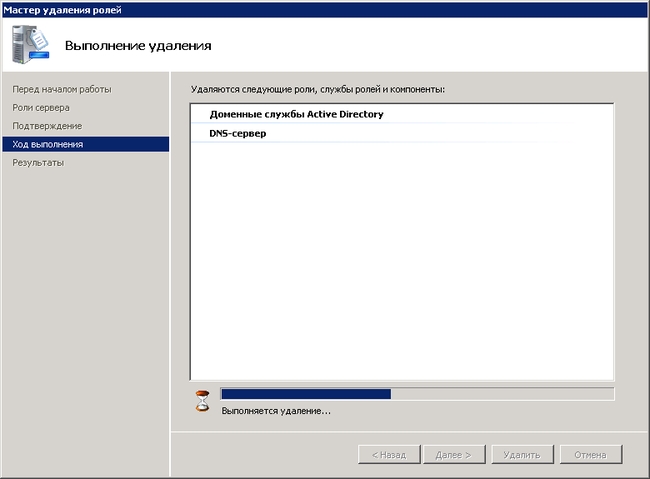Click the 'Удалить' button
The width and height of the screenshot is (650, 479).
tap(522, 455)
